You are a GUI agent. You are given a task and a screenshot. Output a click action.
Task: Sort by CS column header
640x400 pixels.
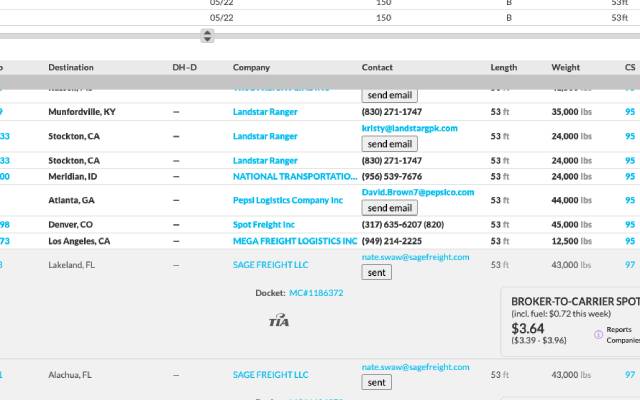click(x=630, y=67)
